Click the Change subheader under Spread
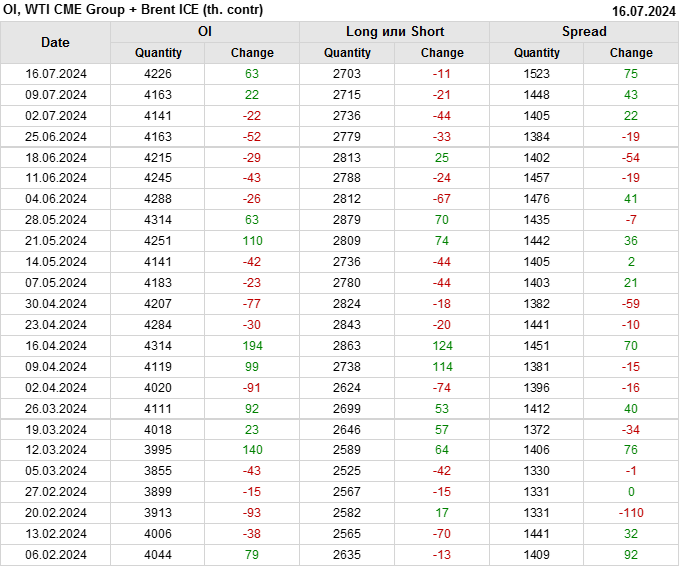This screenshot has height=567, width=680. tap(631, 53)
